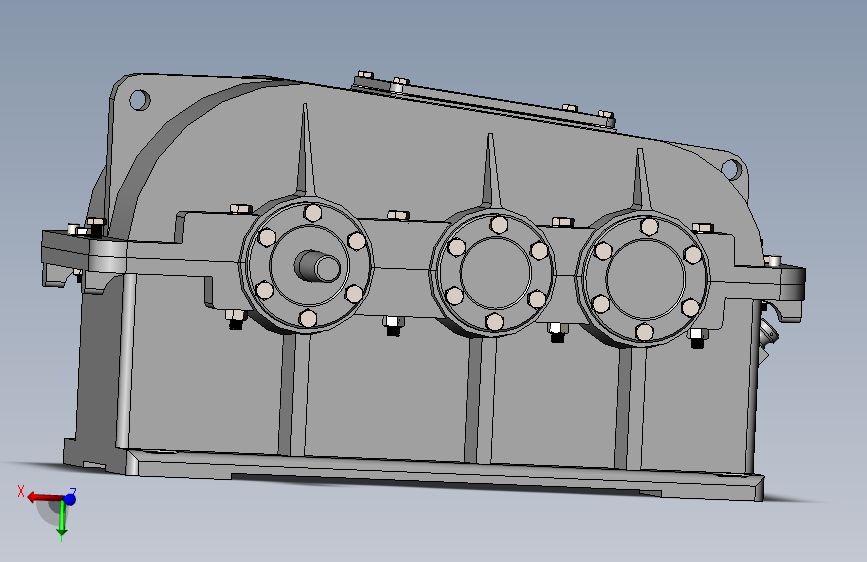Click the red X axis arrow of the triad

[43, 497]
